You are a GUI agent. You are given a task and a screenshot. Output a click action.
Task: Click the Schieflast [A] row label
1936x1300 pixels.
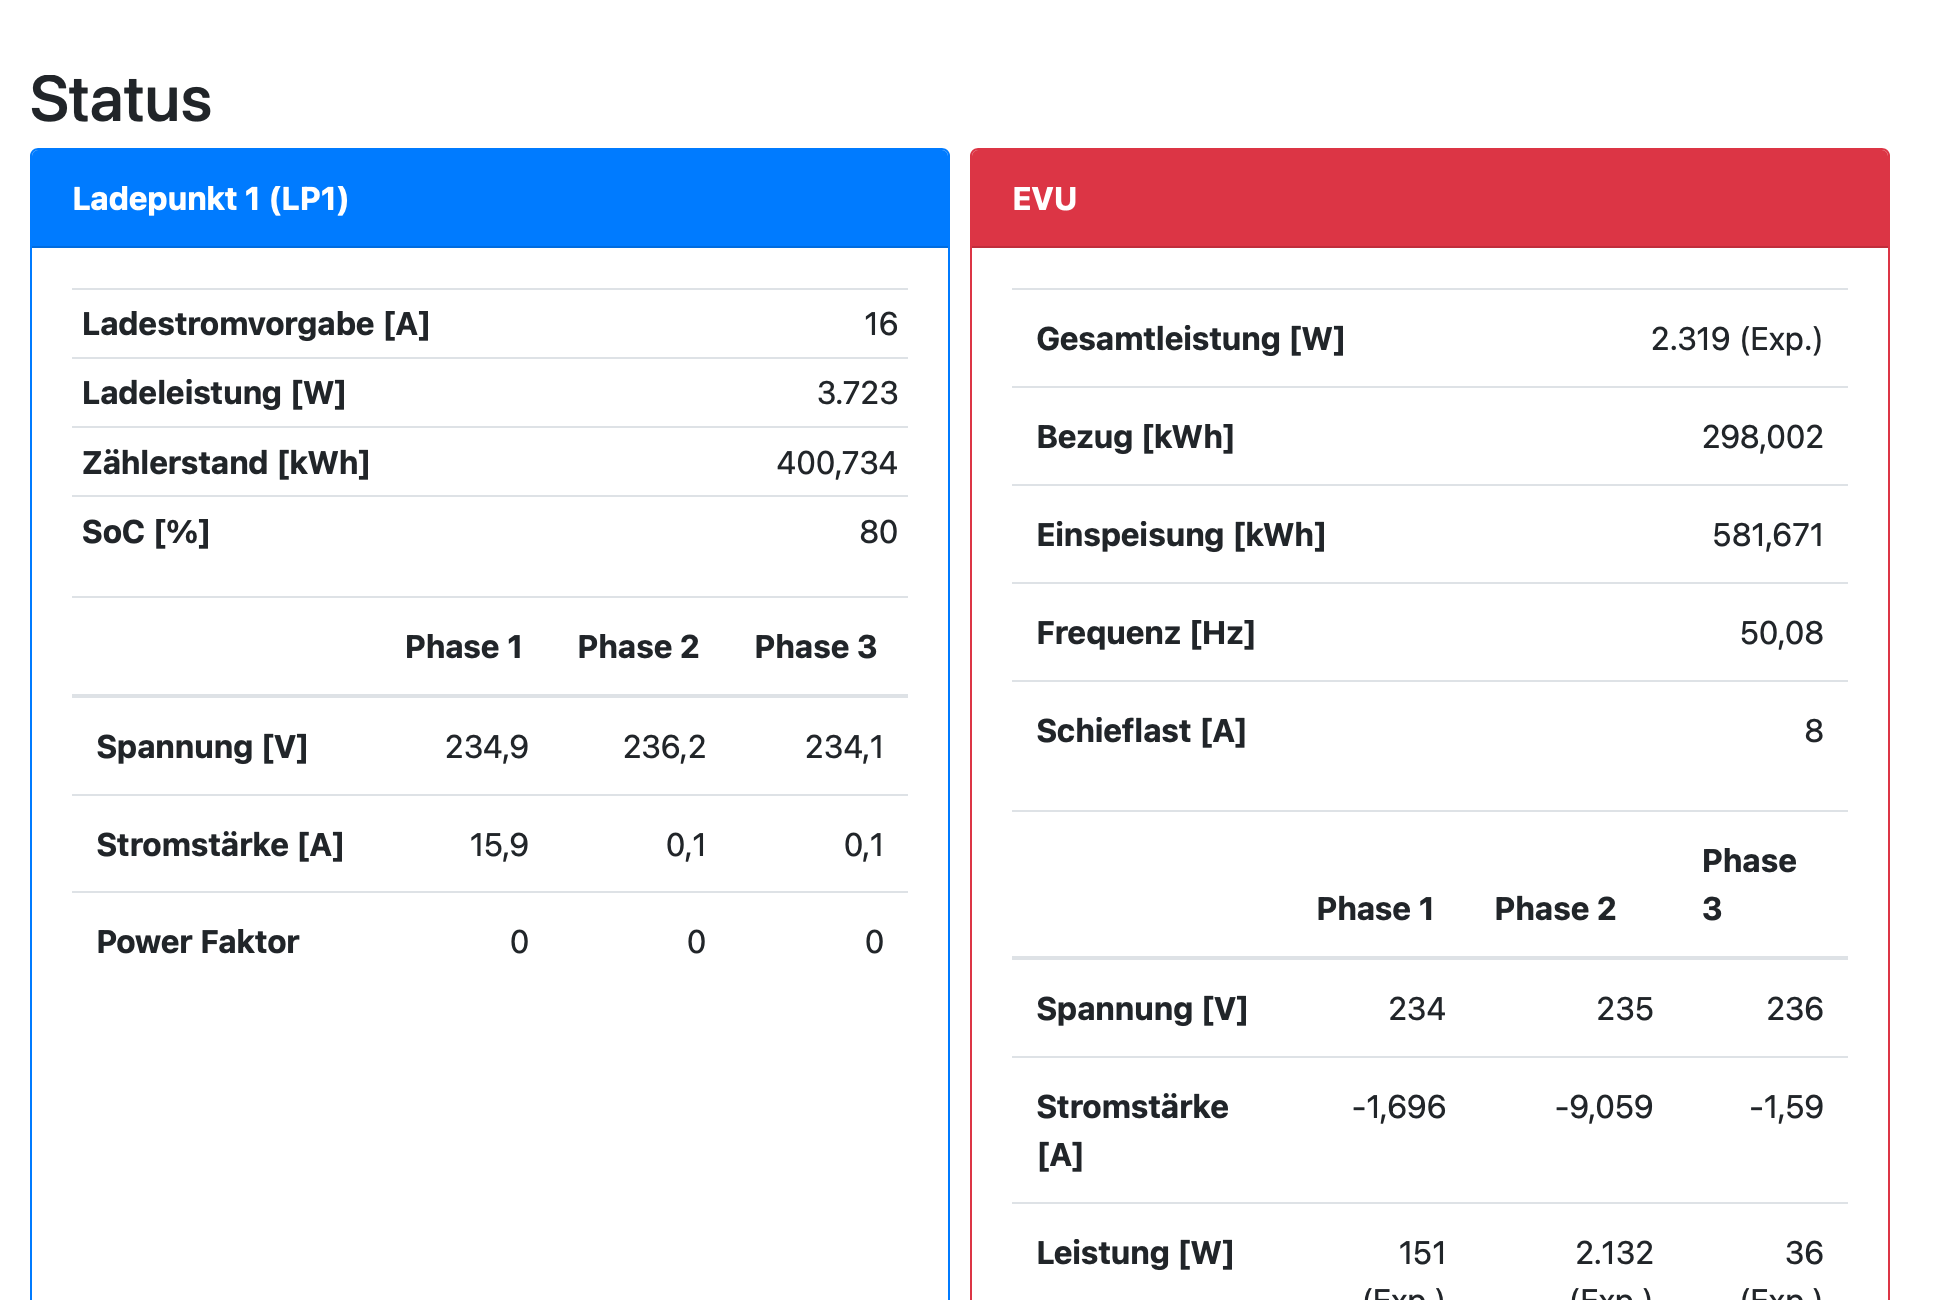(1140, 731)
